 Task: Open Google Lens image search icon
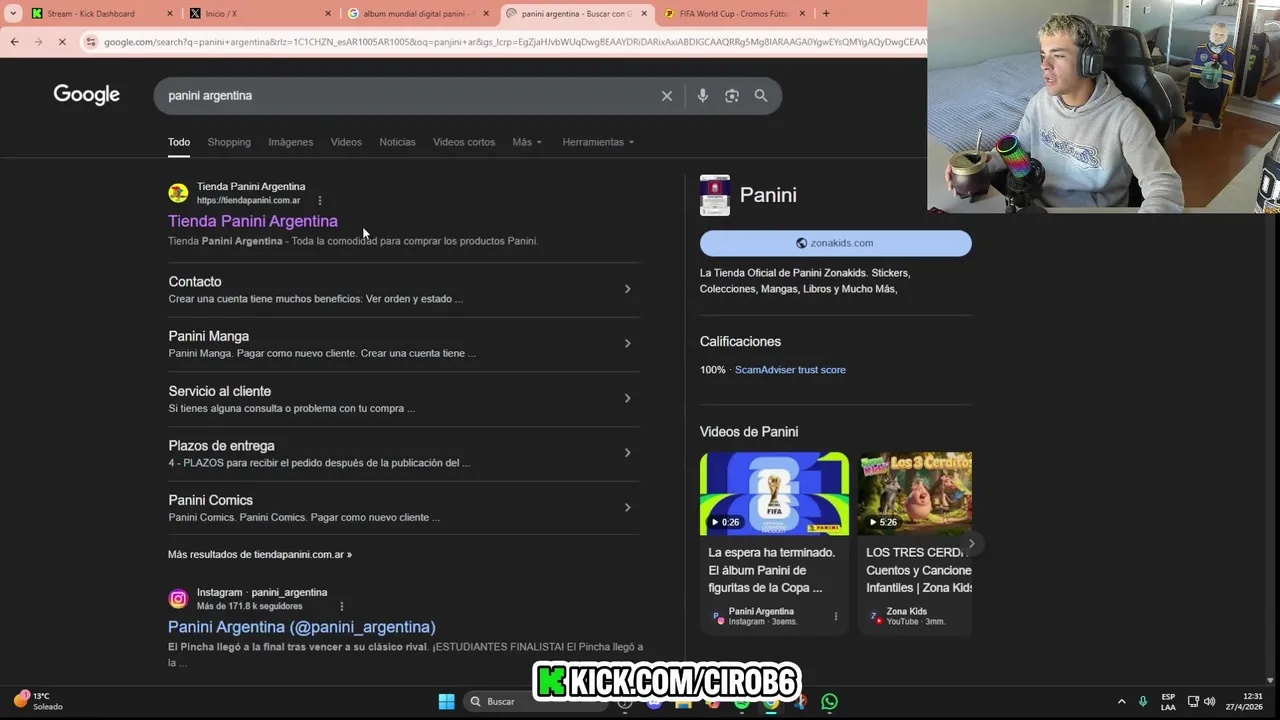(732, 96)
